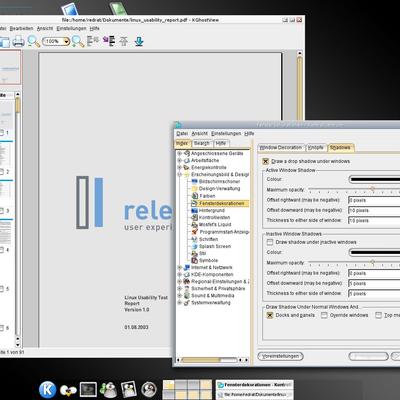Expand the 'Arbeitsfläche' tree node

(x=180, y=160)
